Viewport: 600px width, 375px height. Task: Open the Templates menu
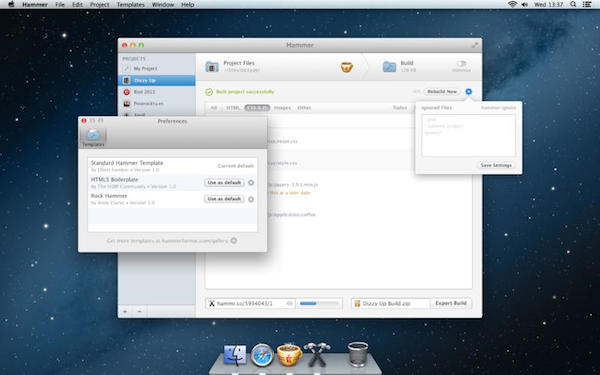point(130,5)
